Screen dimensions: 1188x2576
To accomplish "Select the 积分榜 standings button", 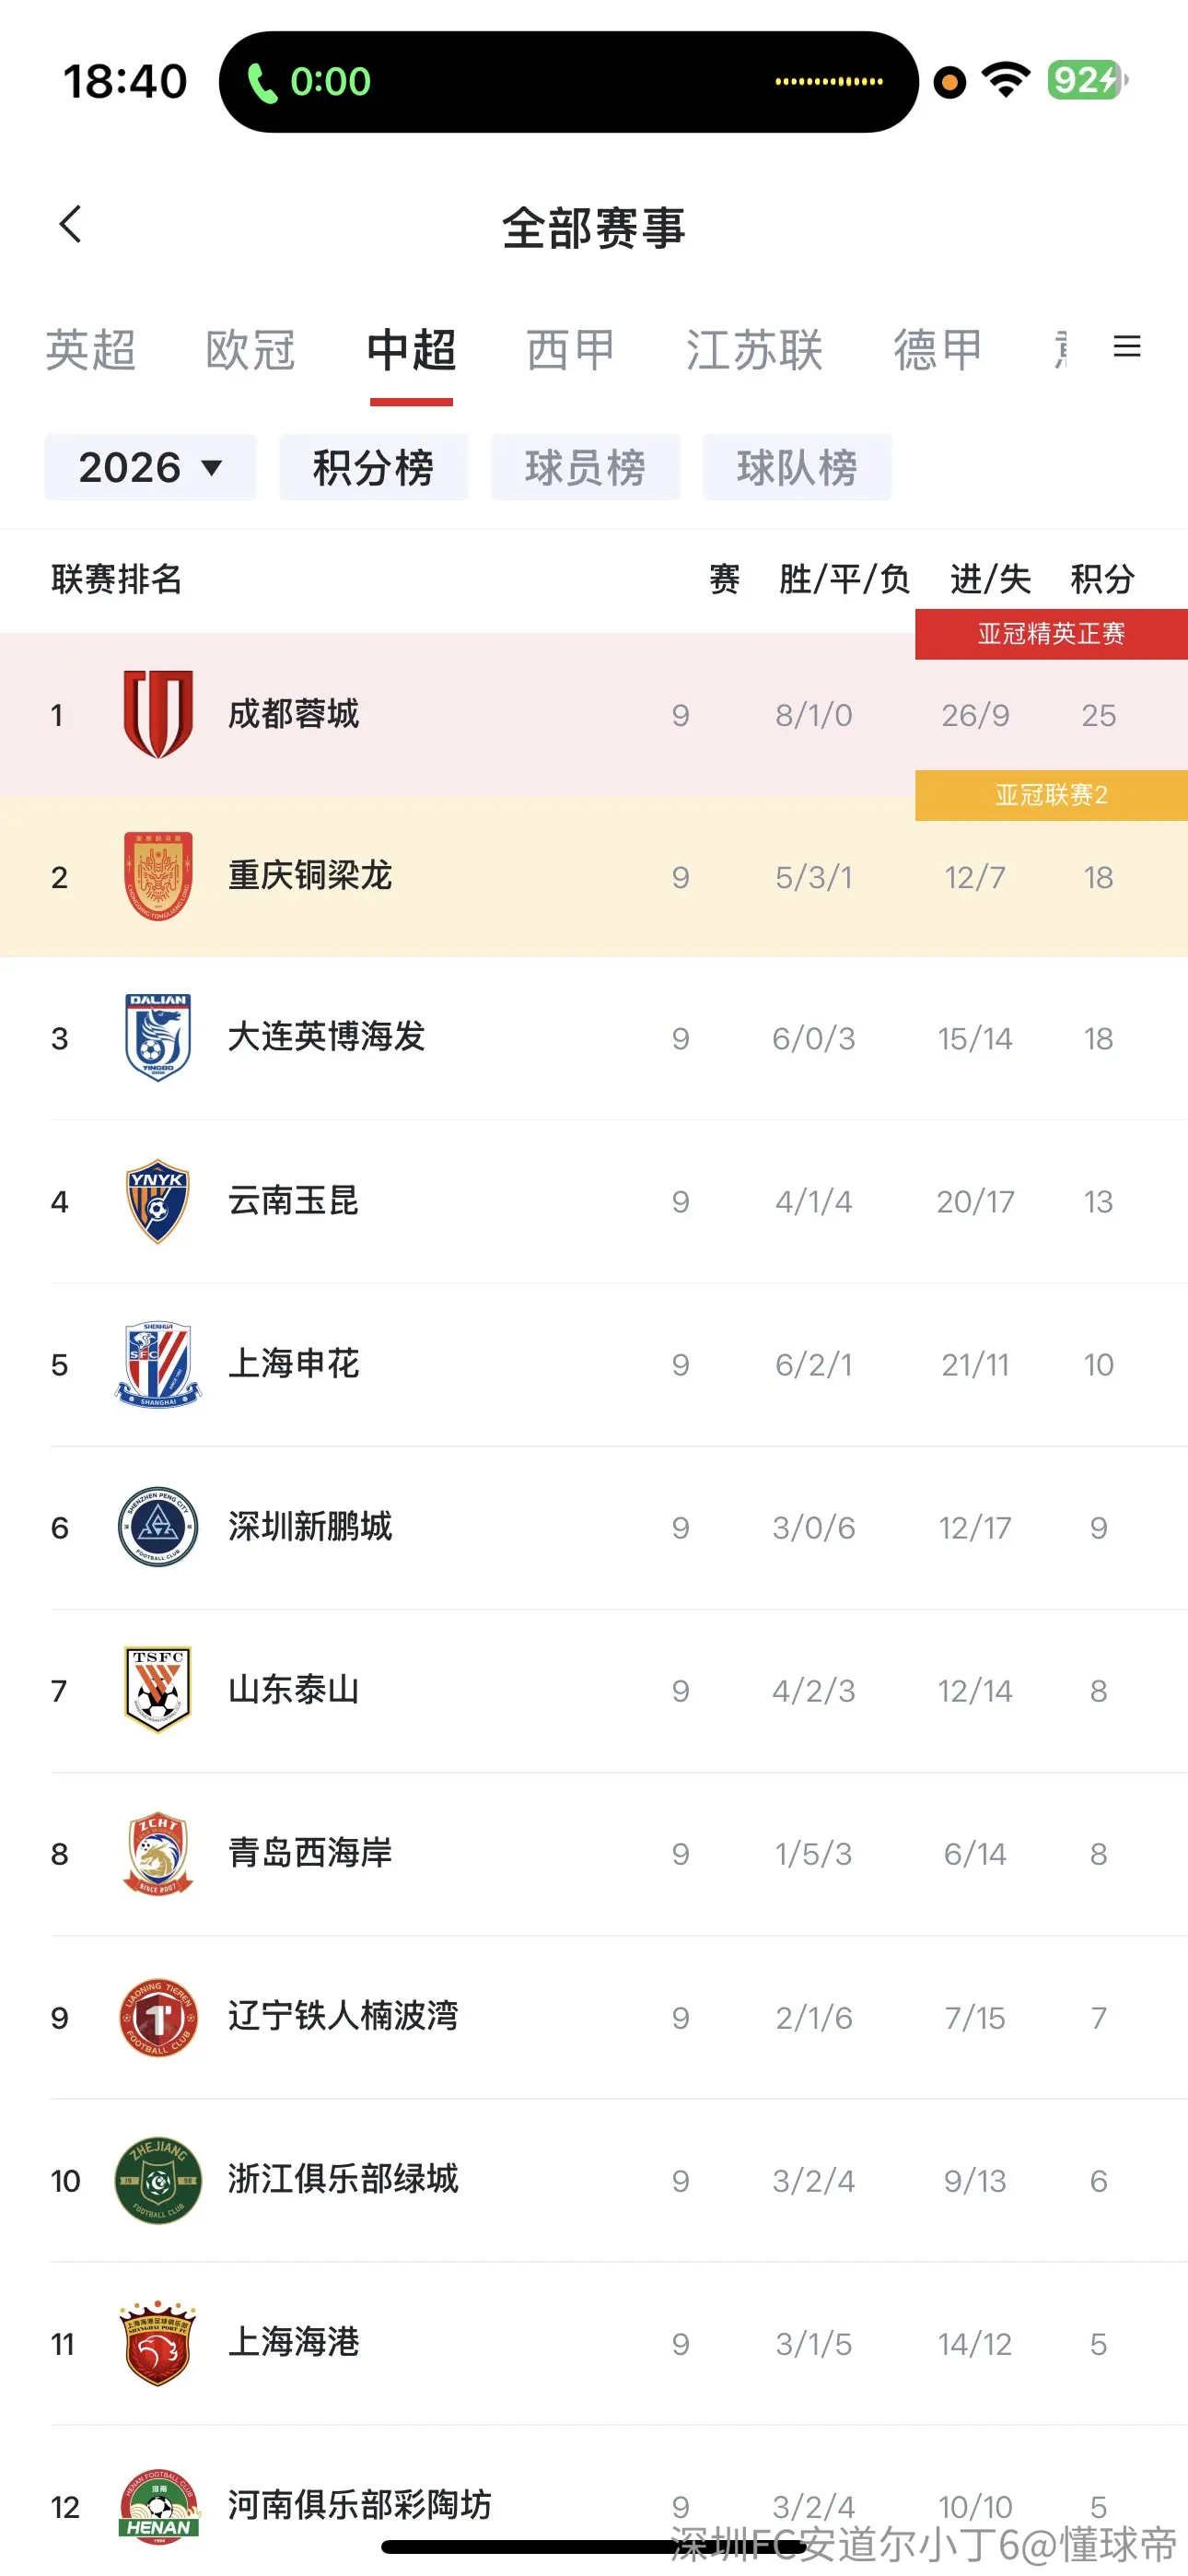I will (x=374, y=467).
